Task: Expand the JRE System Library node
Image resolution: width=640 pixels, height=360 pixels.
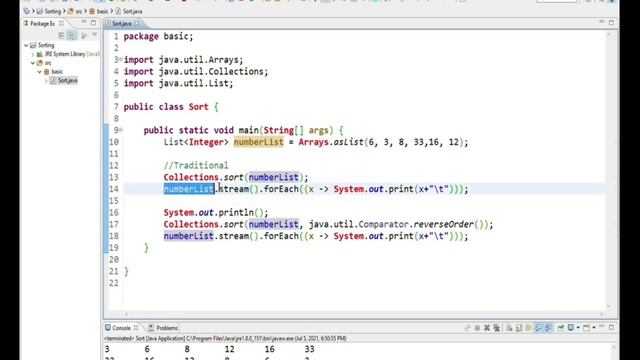Action: (x=33, y=54)
